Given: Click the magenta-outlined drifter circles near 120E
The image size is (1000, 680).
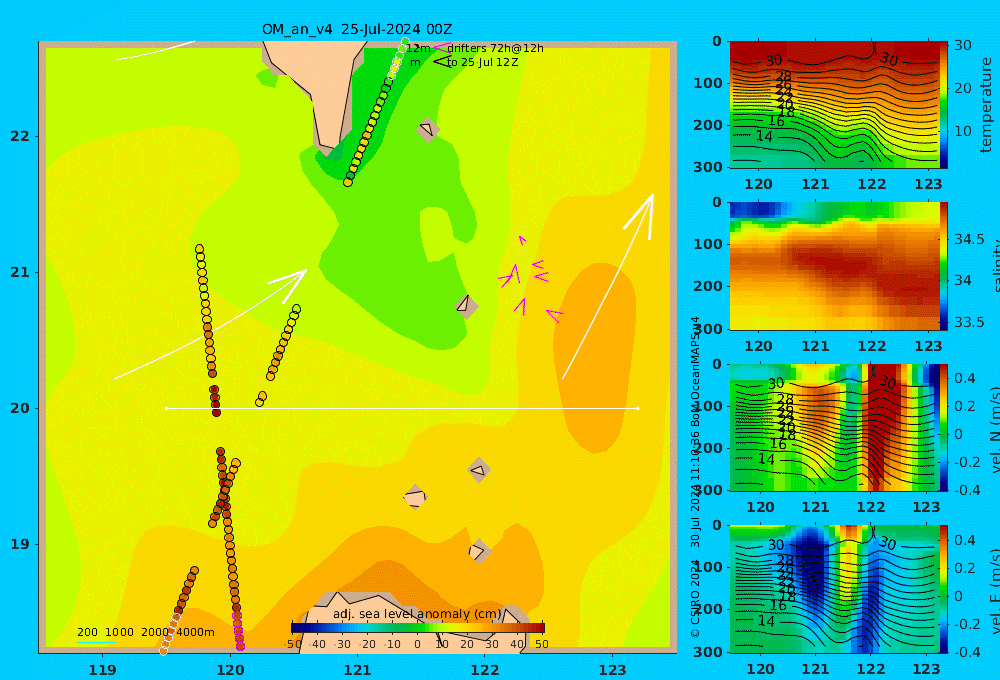Looking at the screenshot, I should [239, 630].
